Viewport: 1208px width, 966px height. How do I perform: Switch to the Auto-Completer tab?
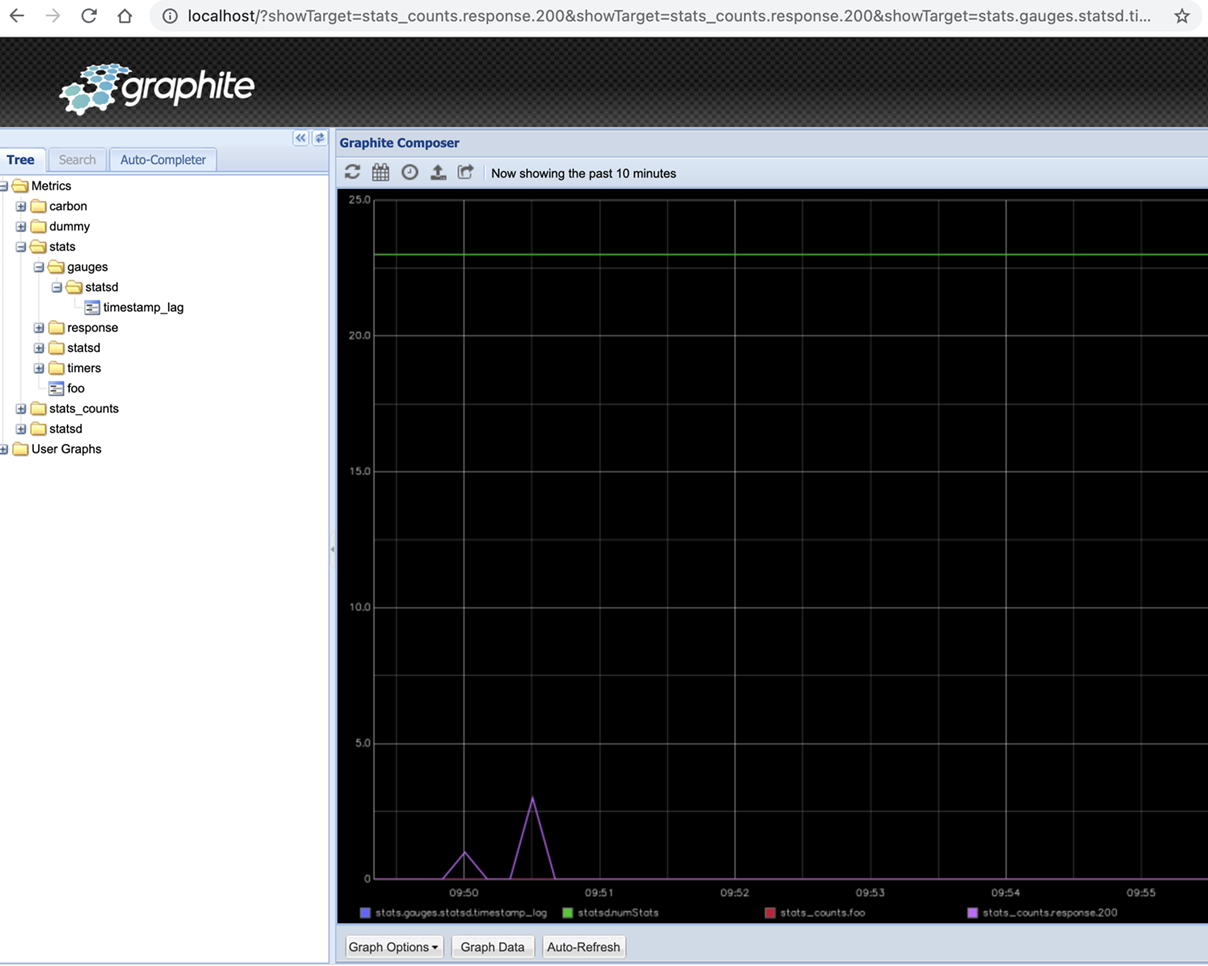click(x=163, y=160)
